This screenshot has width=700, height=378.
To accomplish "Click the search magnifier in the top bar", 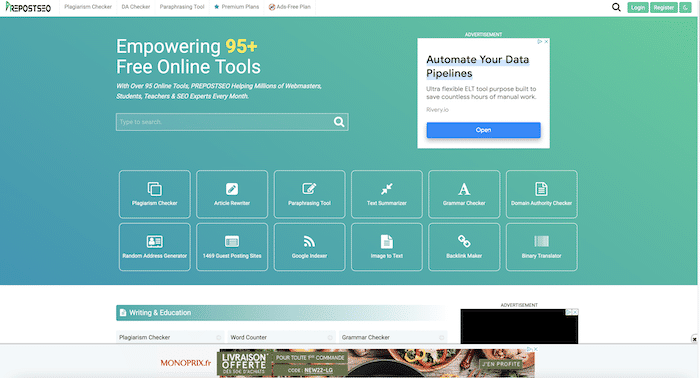I will (x=616, y=7).
